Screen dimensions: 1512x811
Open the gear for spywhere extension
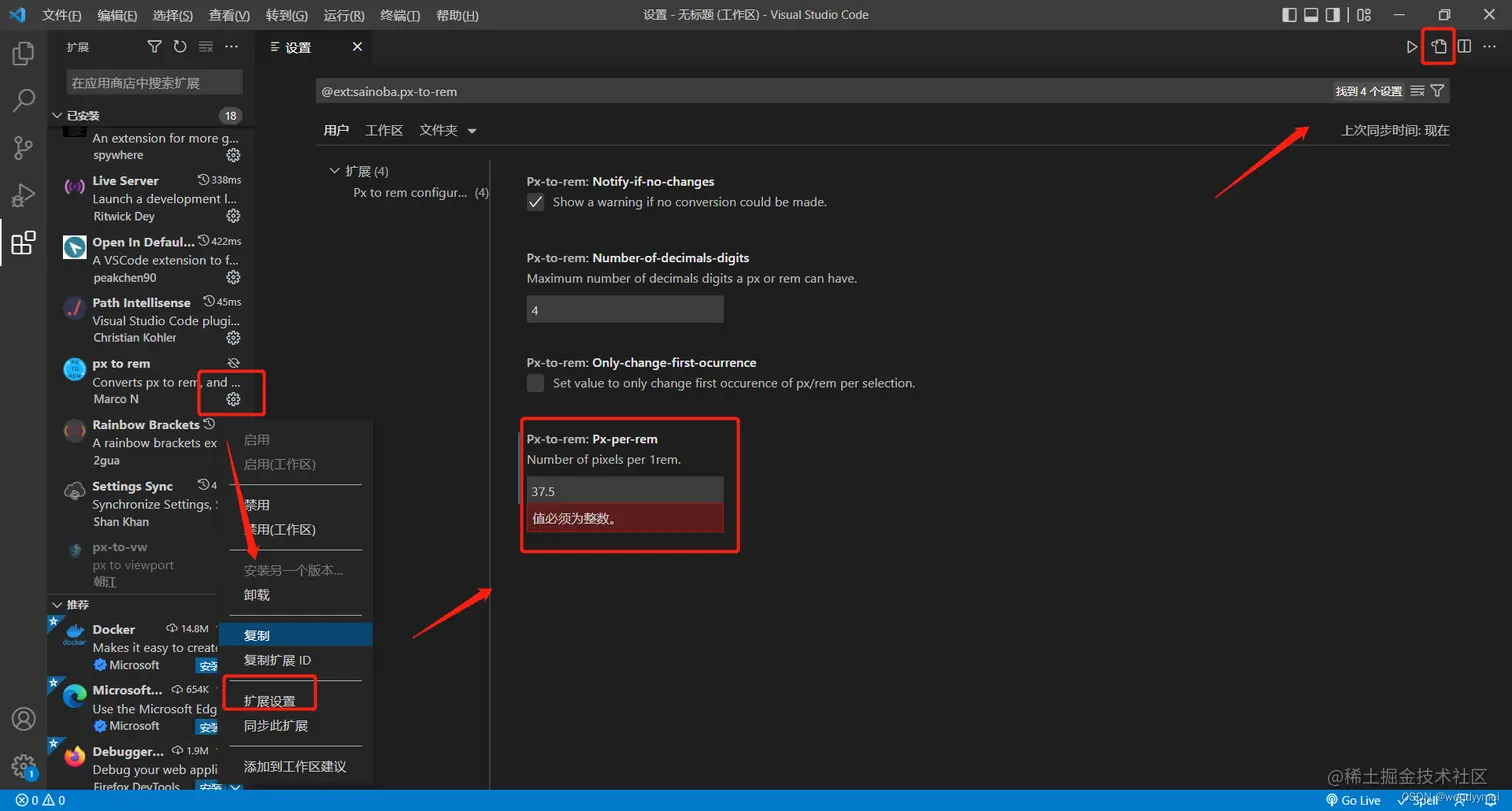[233, 155]
